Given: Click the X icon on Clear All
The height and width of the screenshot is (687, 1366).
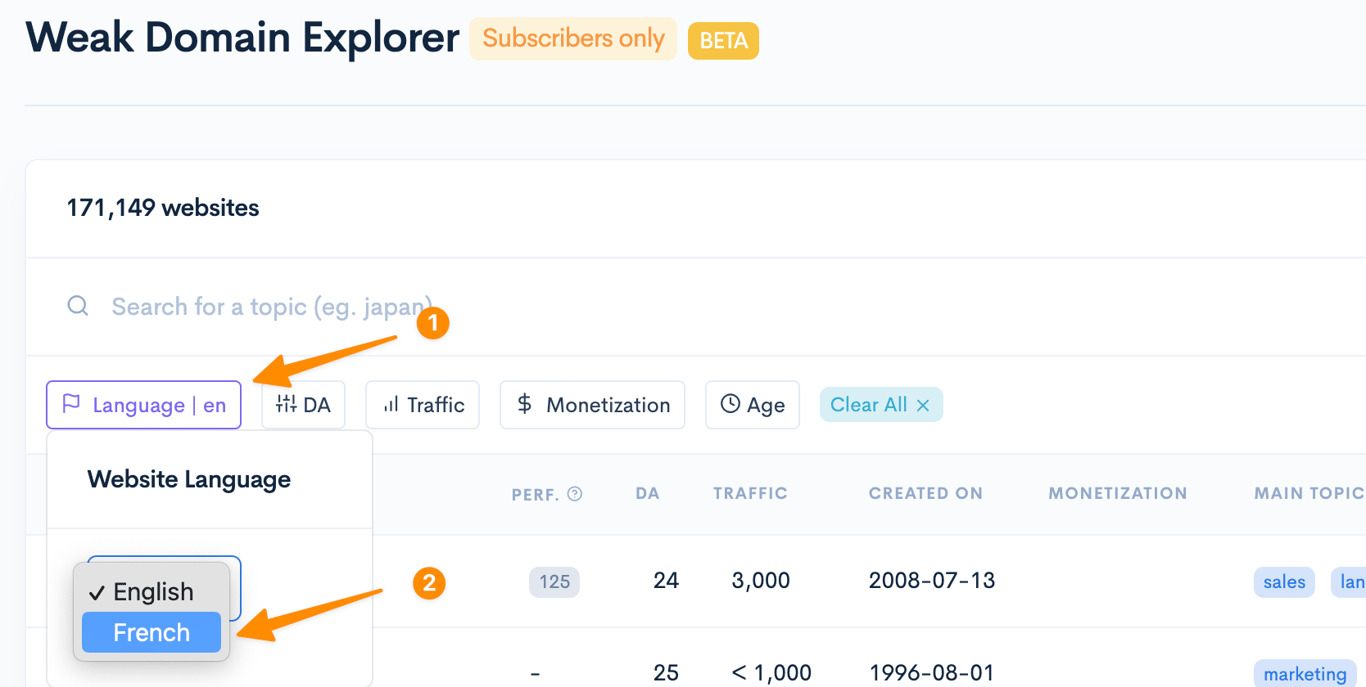Looking at the screenshot, I should (923, 405).
